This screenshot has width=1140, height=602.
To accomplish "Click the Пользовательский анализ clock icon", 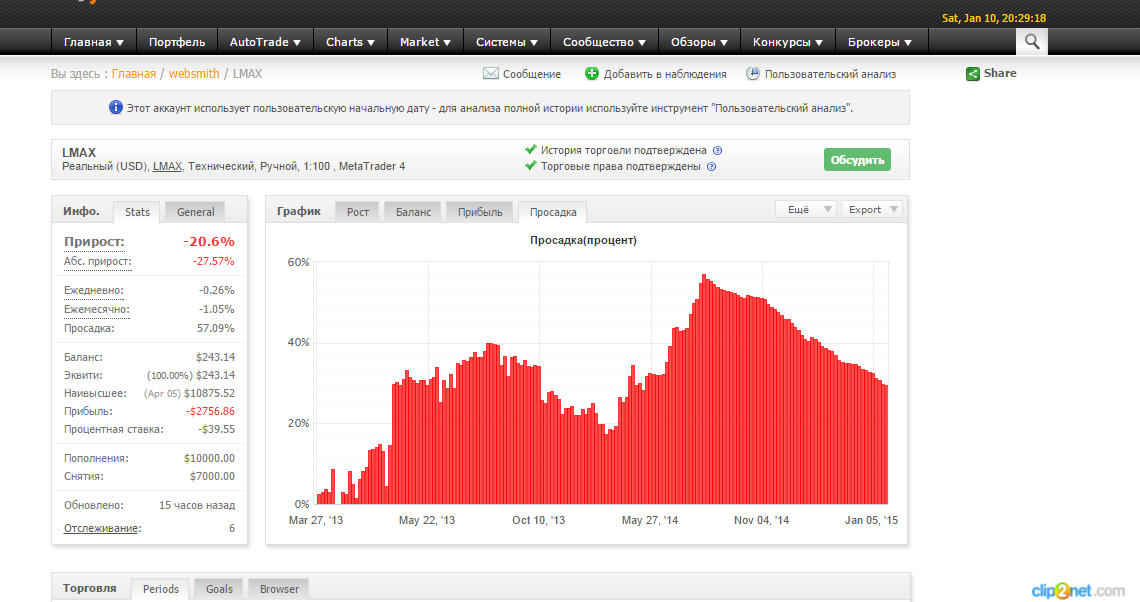I will (x=753, y=73).
